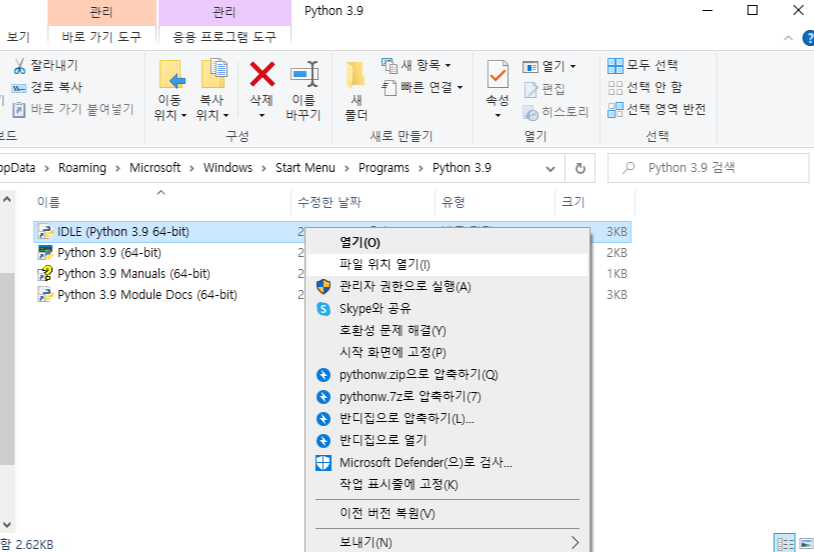Open the Easy access (빠른 연결) dropdown
Screen dimensions: 814x552
[x=422, y=87]
